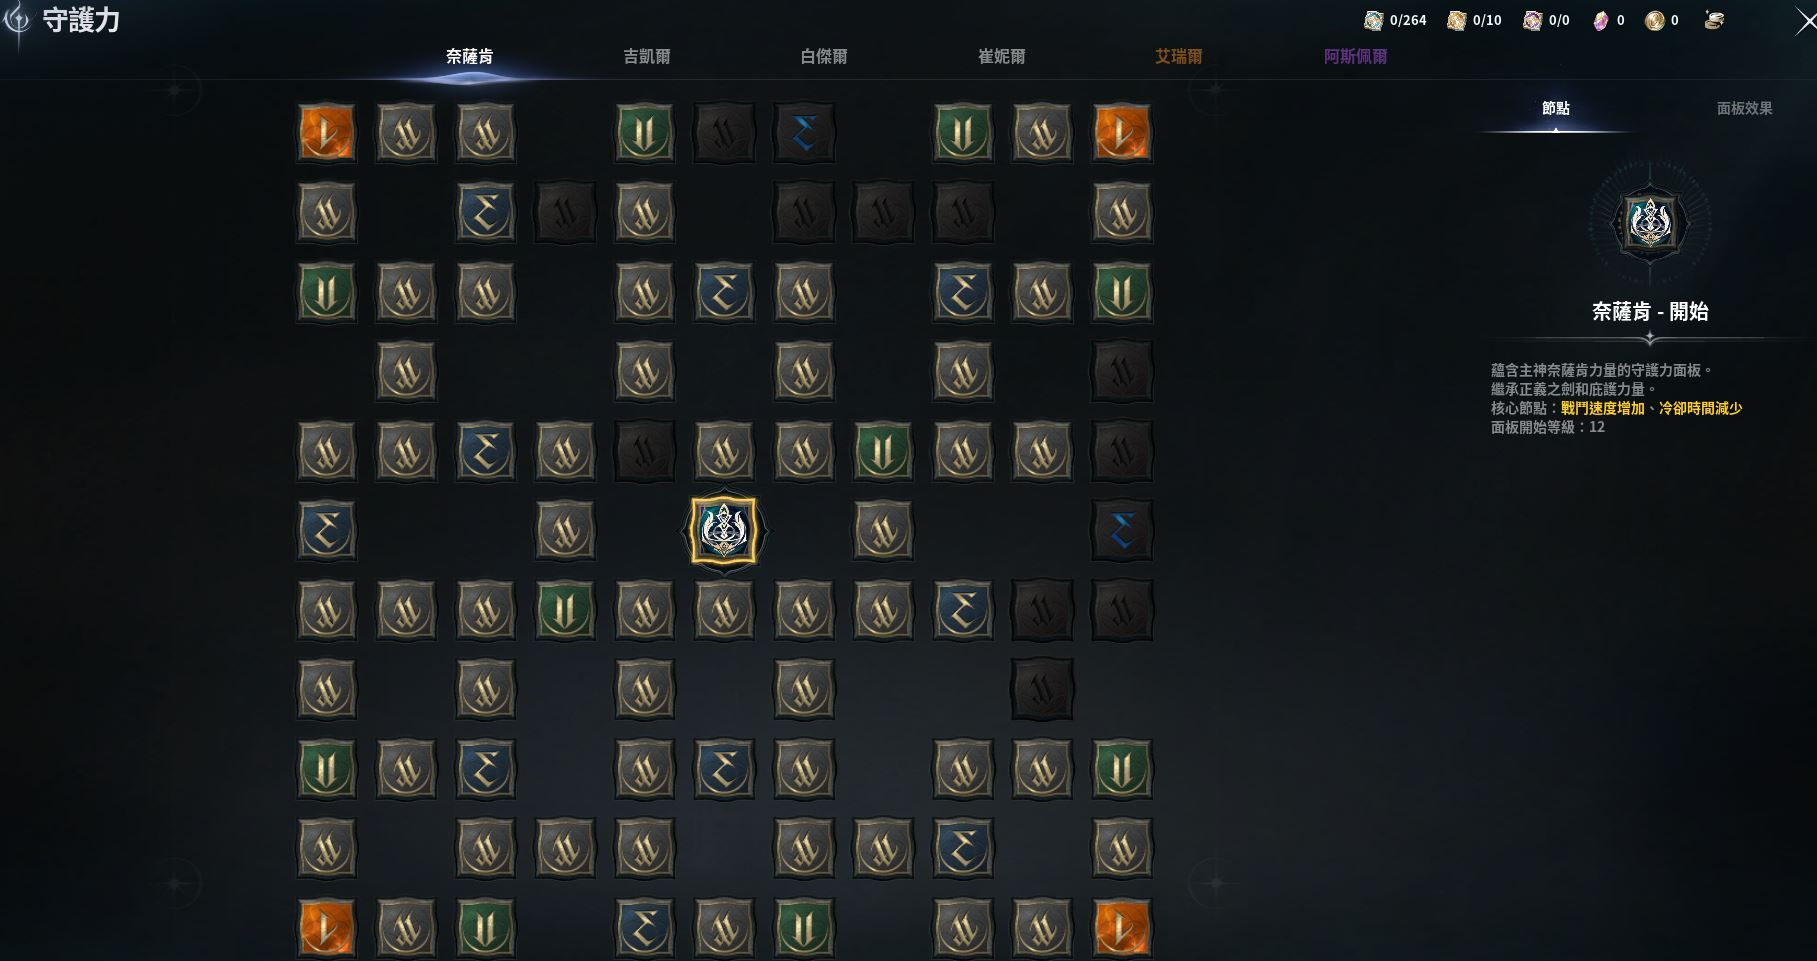Image resolution: width=1817 pixels, height=961 pixels.
Task: Open the 崔妮爾 panel tab
Action: 1001,57
